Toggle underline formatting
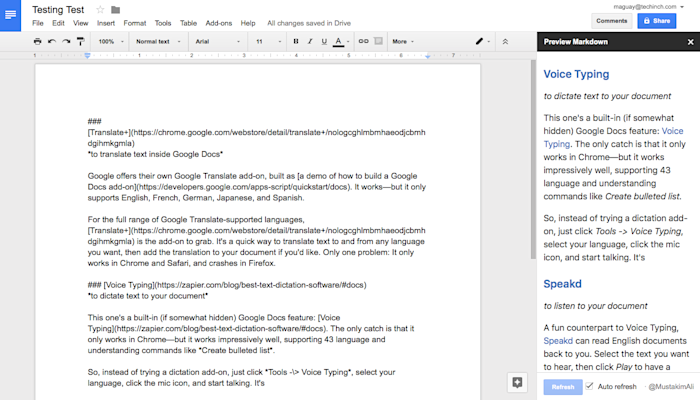This screenshot has width=700, height=400. (324, 42)
